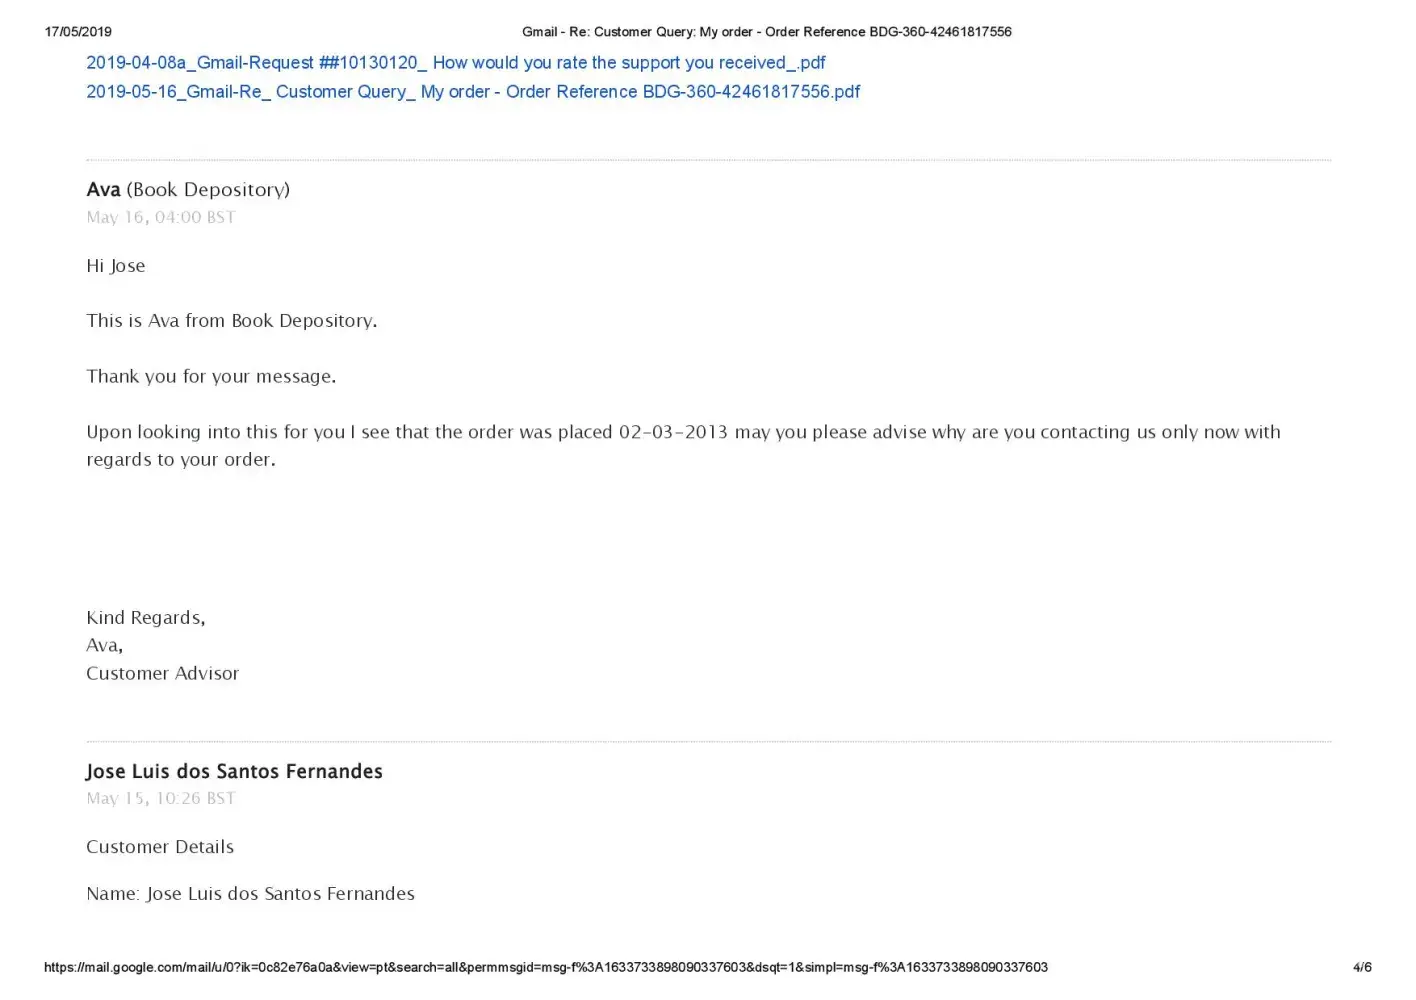Click the "regards to your order" line
The width and height of the screenshot is (1416, 1000).
click(180, 460)
